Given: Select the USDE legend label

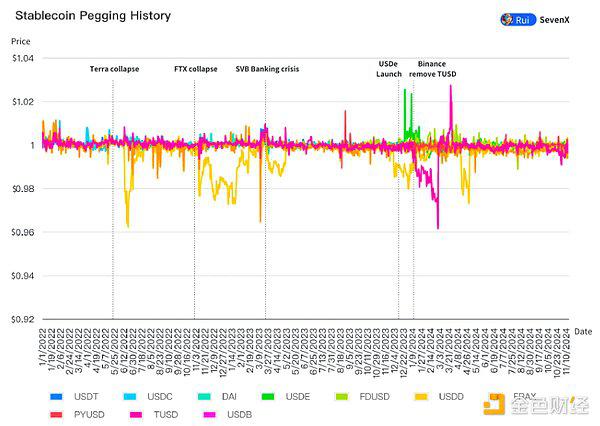Looking at the screenshot, I should click(298, 397).
